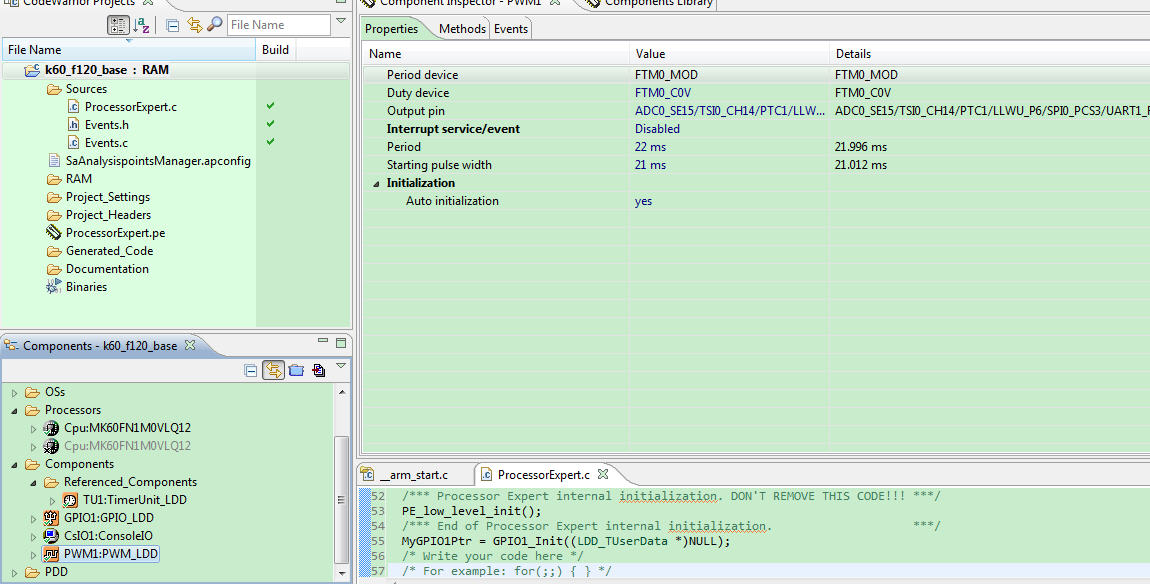1150x584 pixels.
Task: Select the ProcessorExpert.c editor tab
Action: (543, 475)
